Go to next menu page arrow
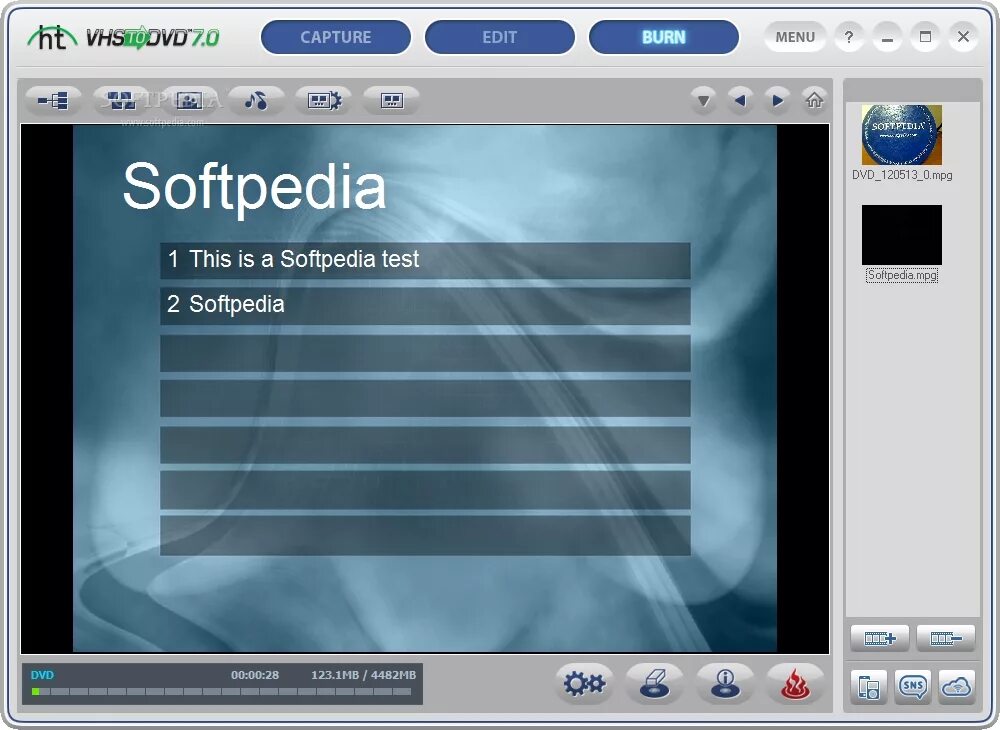This screenshot has width=1000, height=730. click(x=777, y=101)
